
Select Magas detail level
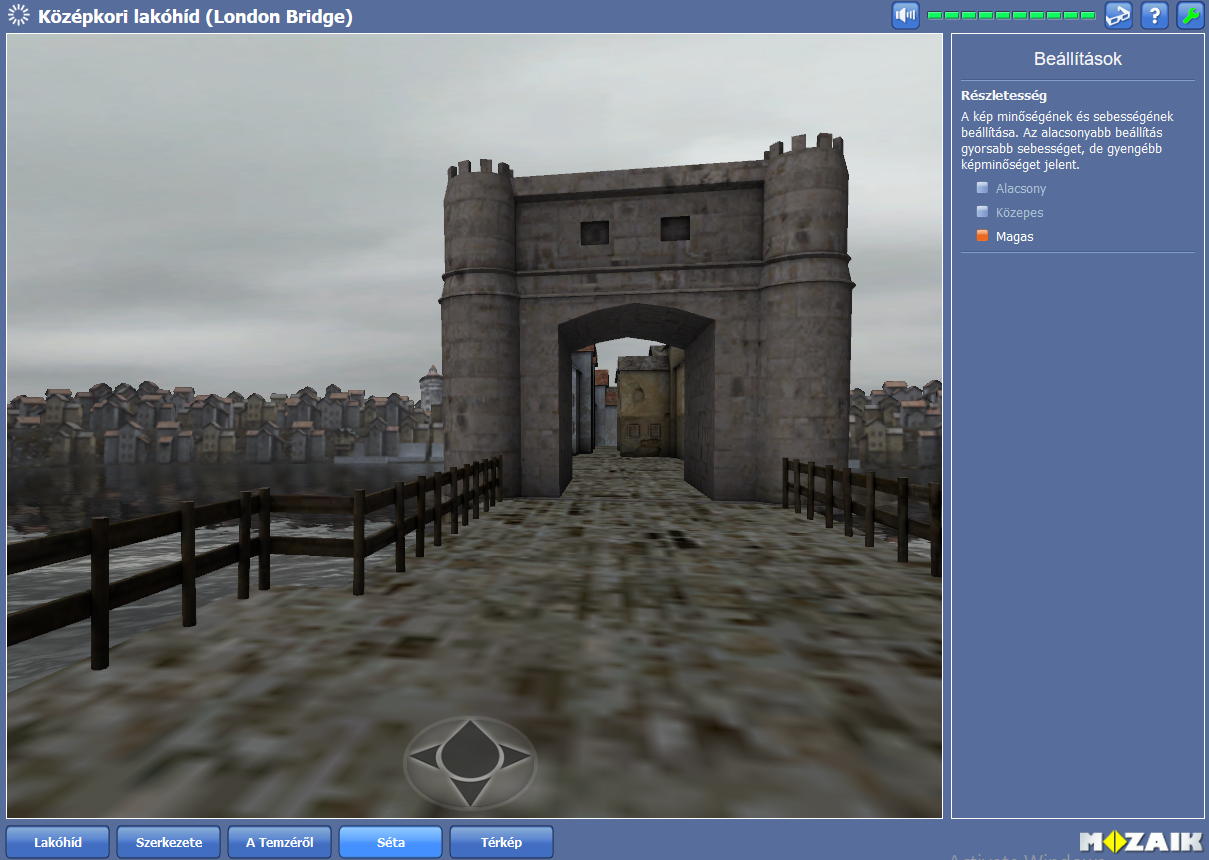[1005, 236]
